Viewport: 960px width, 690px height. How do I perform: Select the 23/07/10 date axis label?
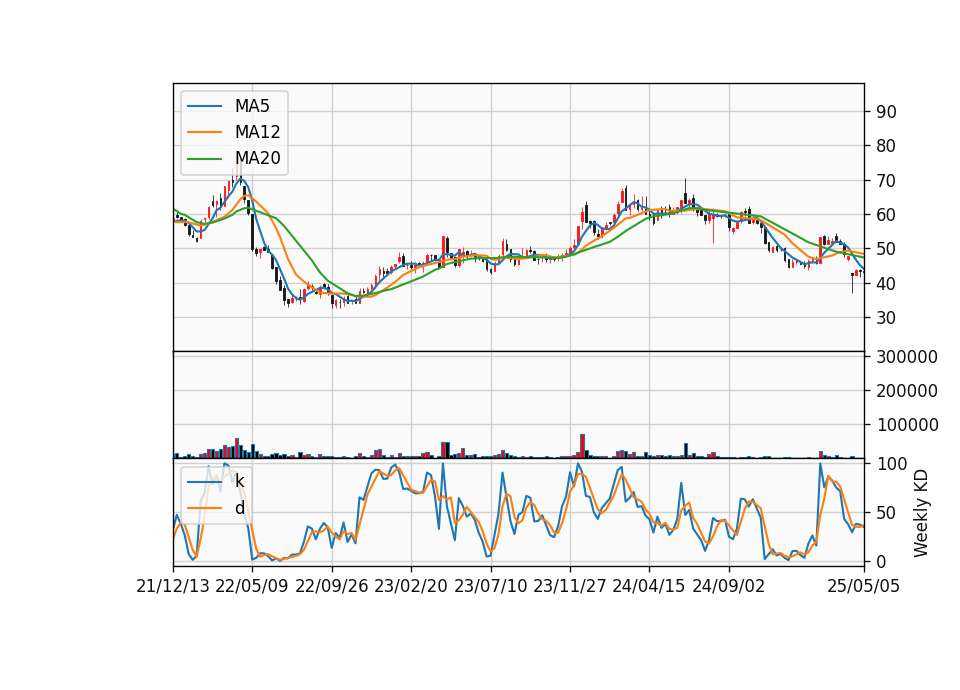click(490, 587)
